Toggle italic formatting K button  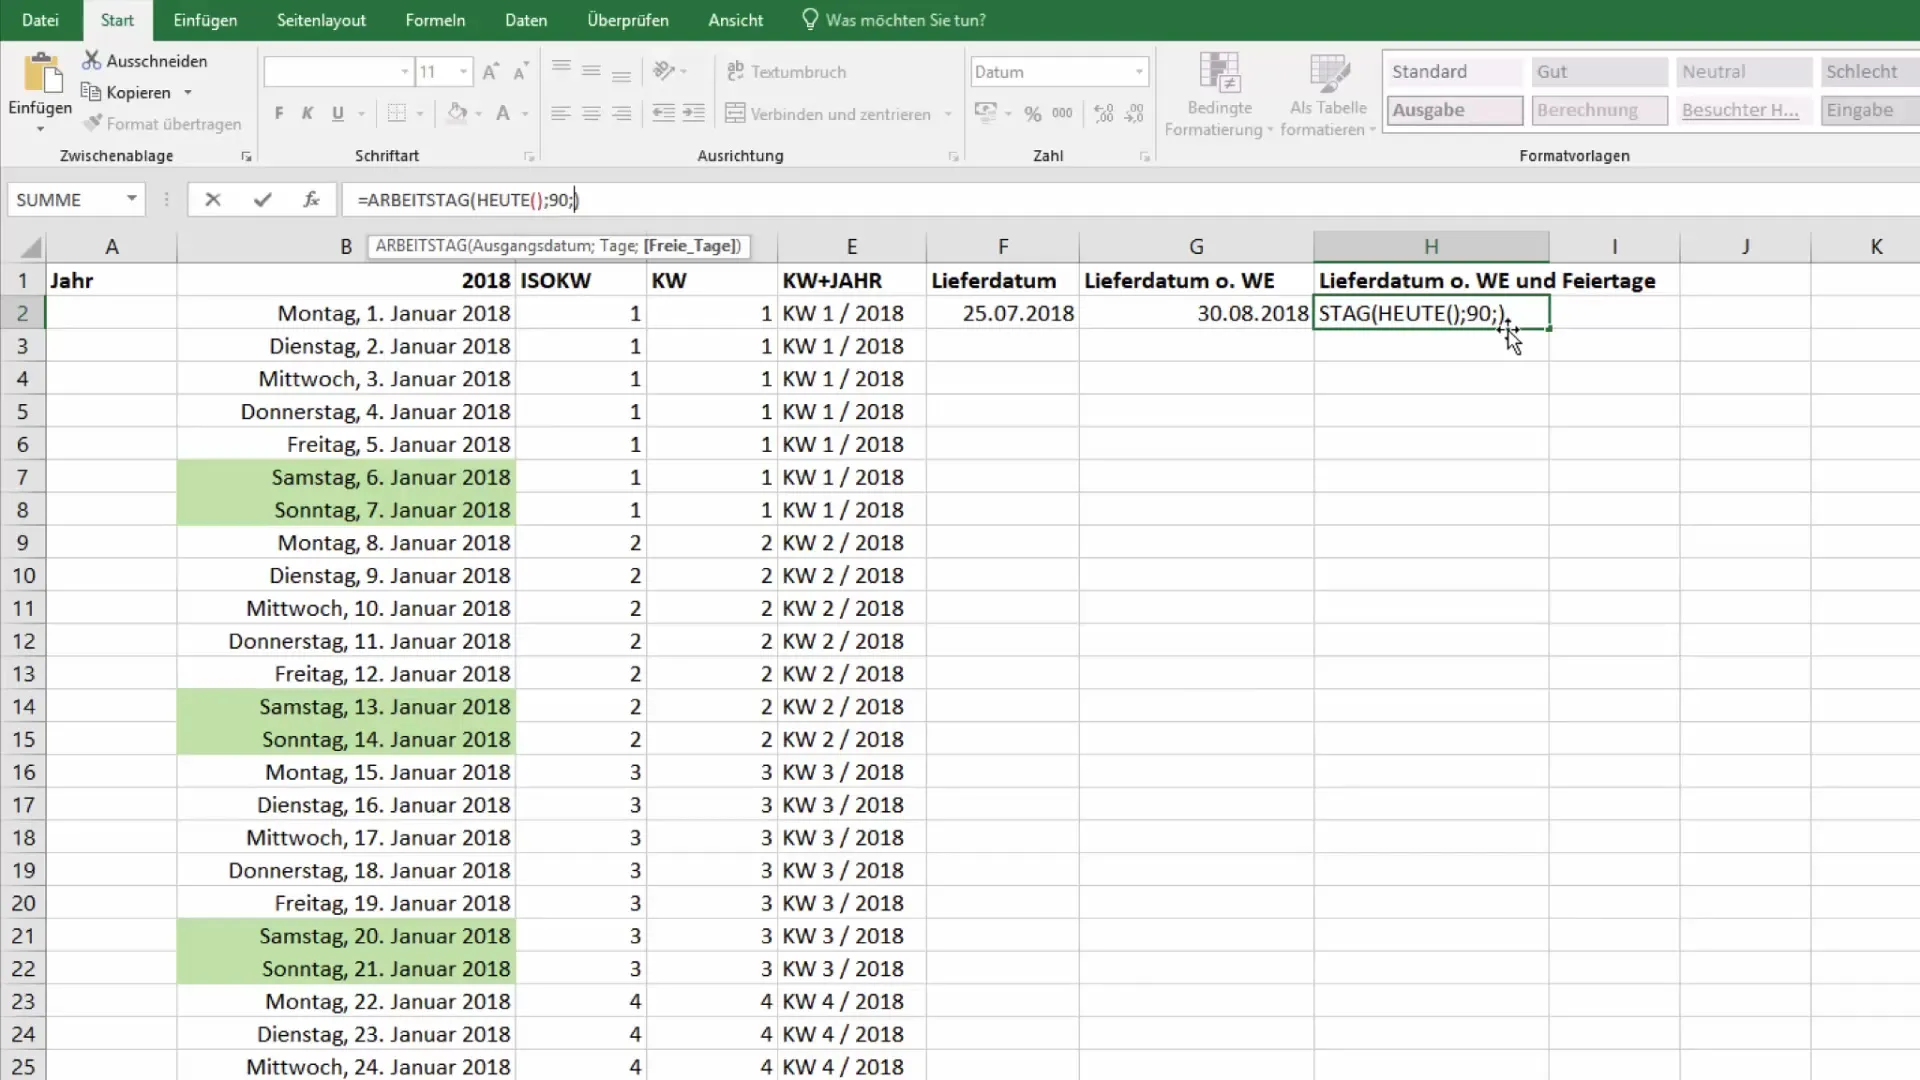click(308, 114)
